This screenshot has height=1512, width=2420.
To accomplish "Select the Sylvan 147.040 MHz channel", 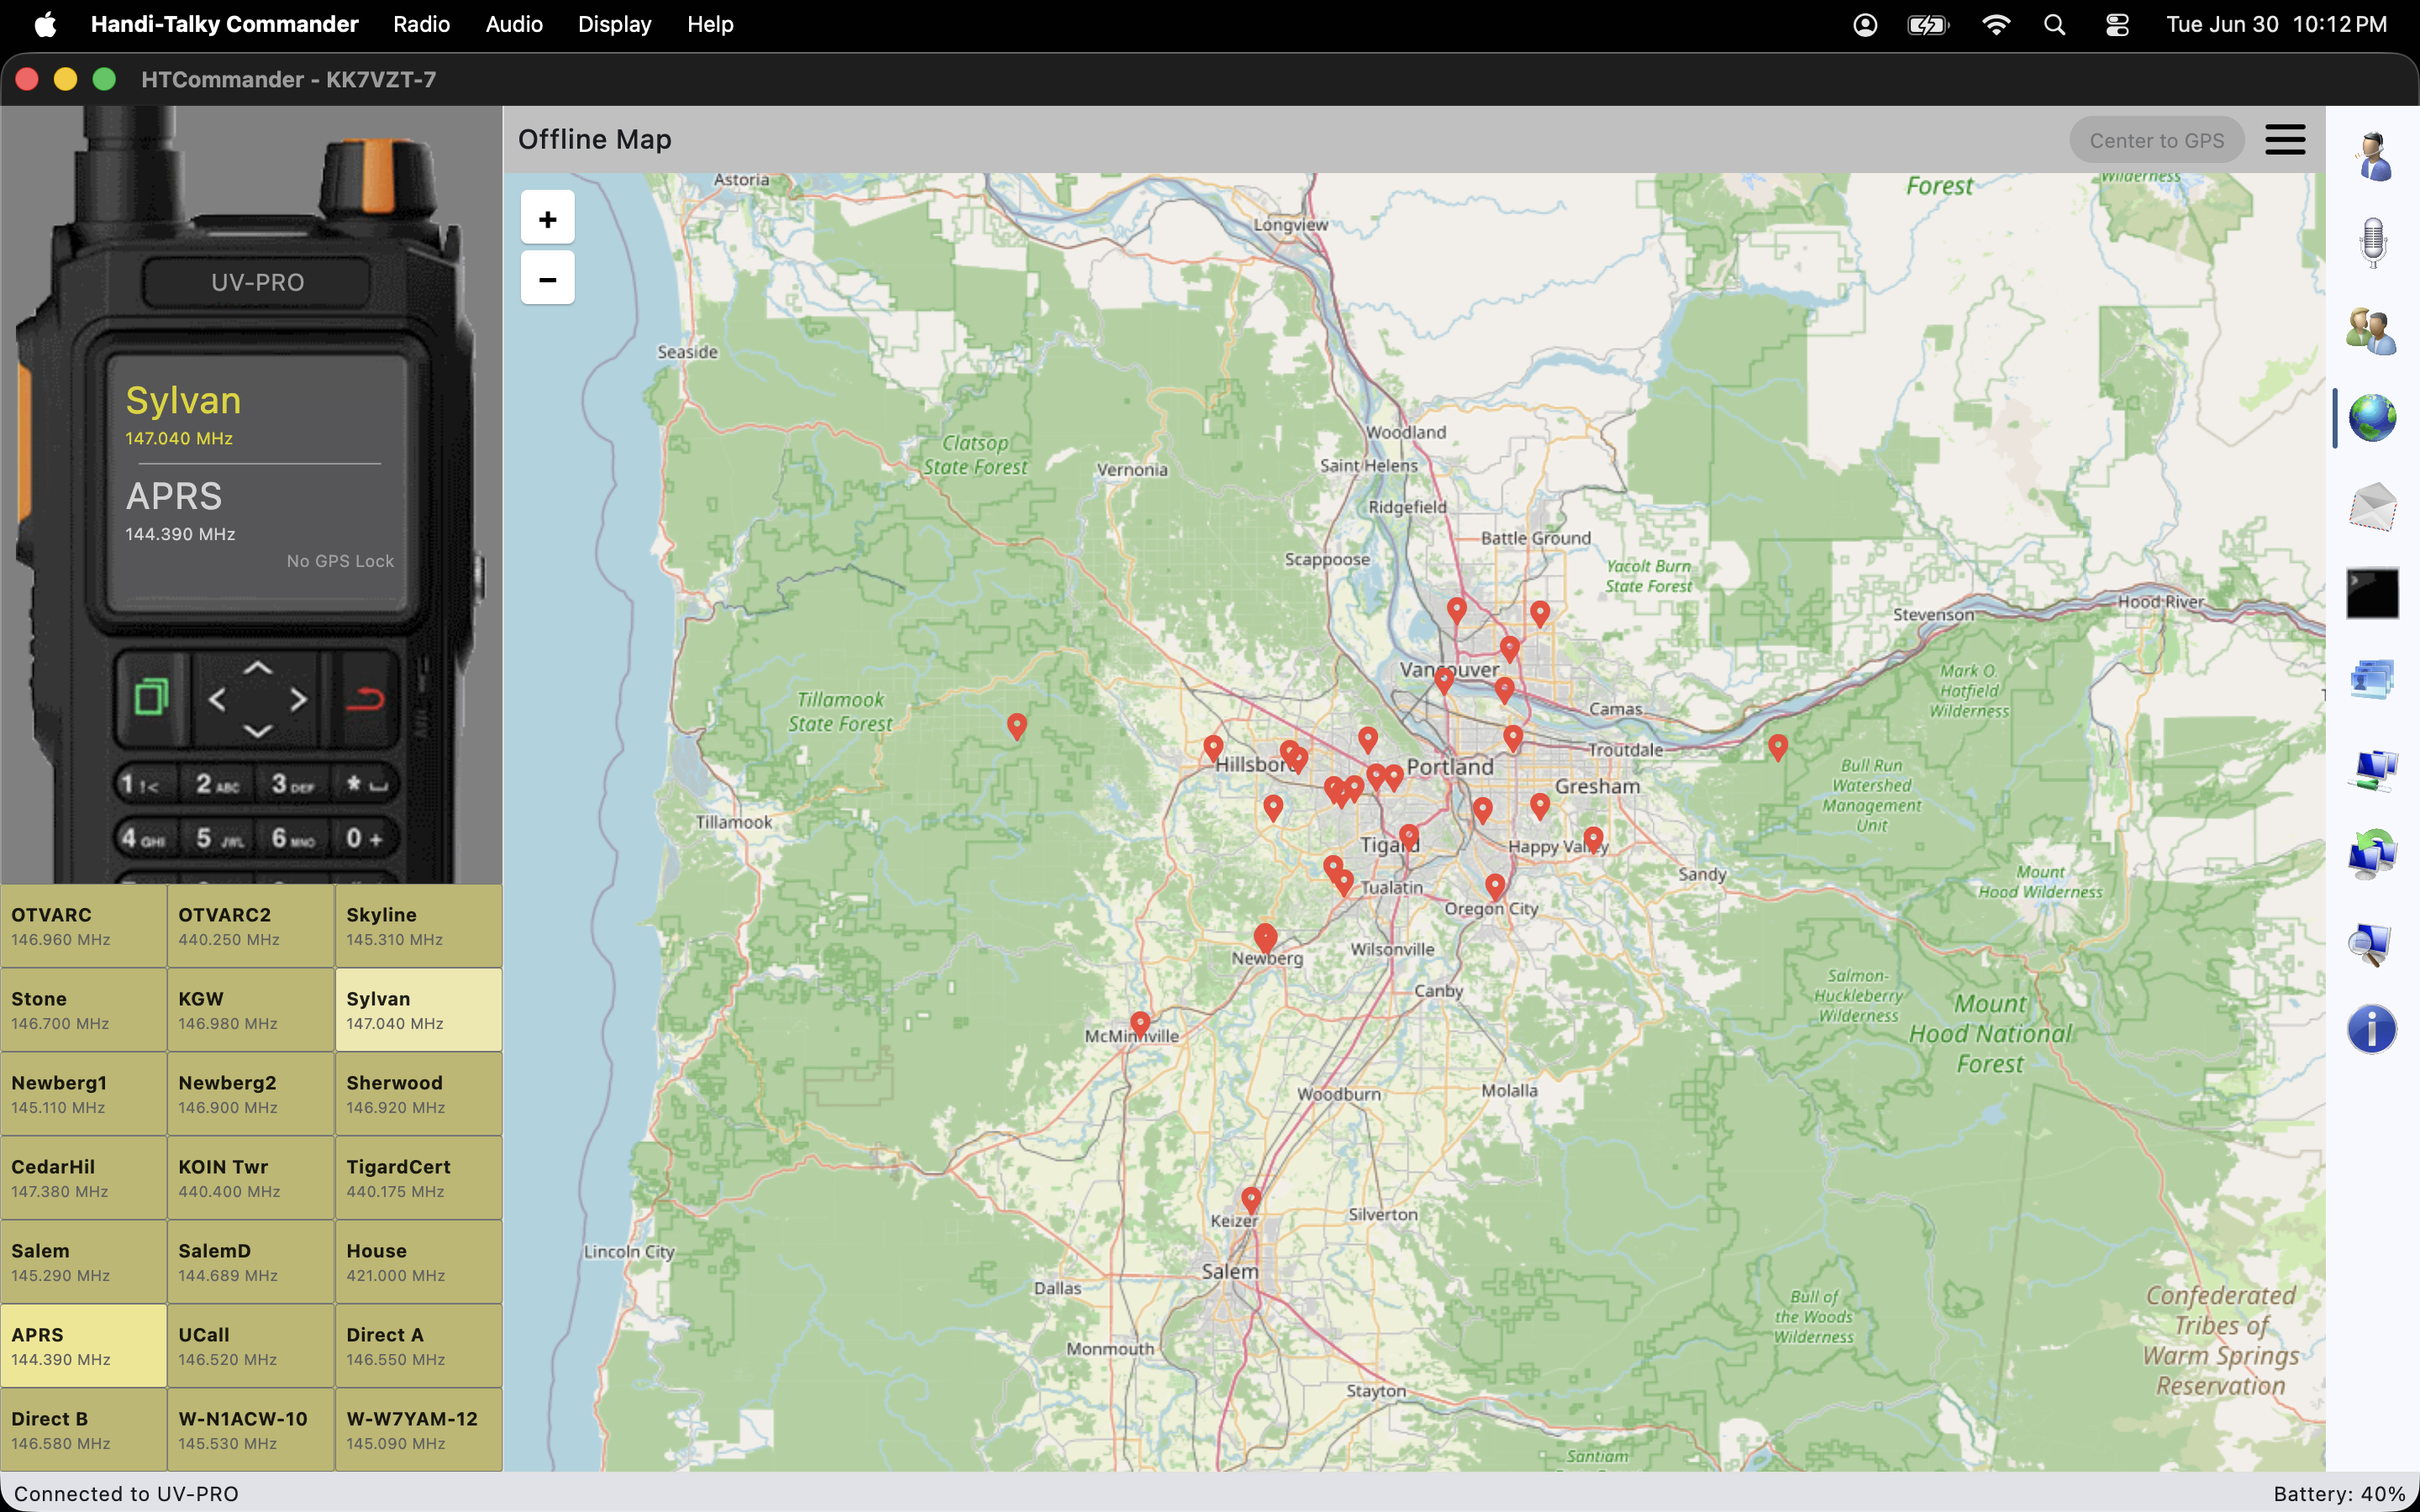I will [418, 1010].
